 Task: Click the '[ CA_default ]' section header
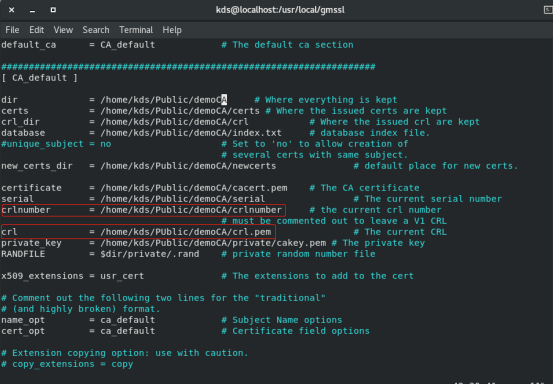click(40, 78)
